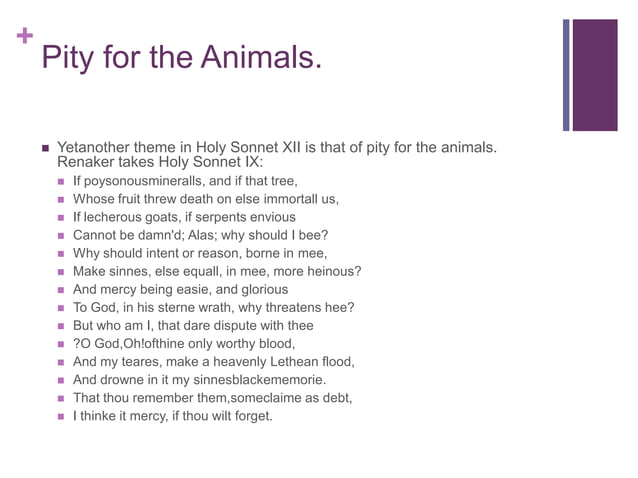Click 'But who am I' line
This screenshot has width=638, height=478.
[x=193, y=325]
